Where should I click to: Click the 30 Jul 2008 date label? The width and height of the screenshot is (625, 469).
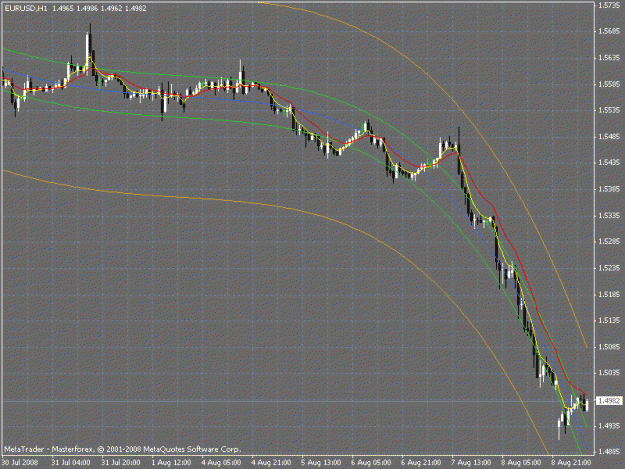point(20,463)
